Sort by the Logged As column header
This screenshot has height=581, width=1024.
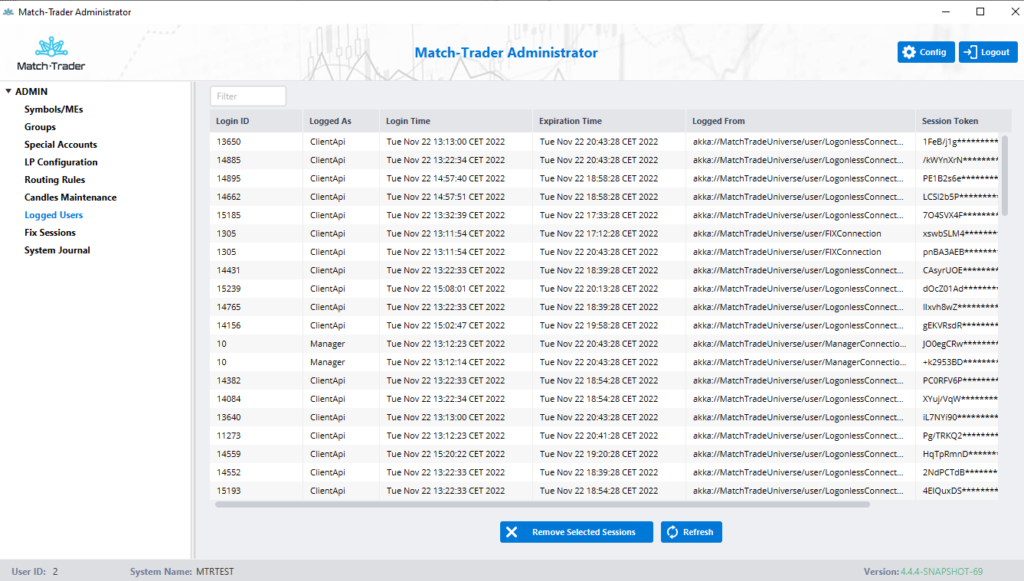click(x=342, y=121)
